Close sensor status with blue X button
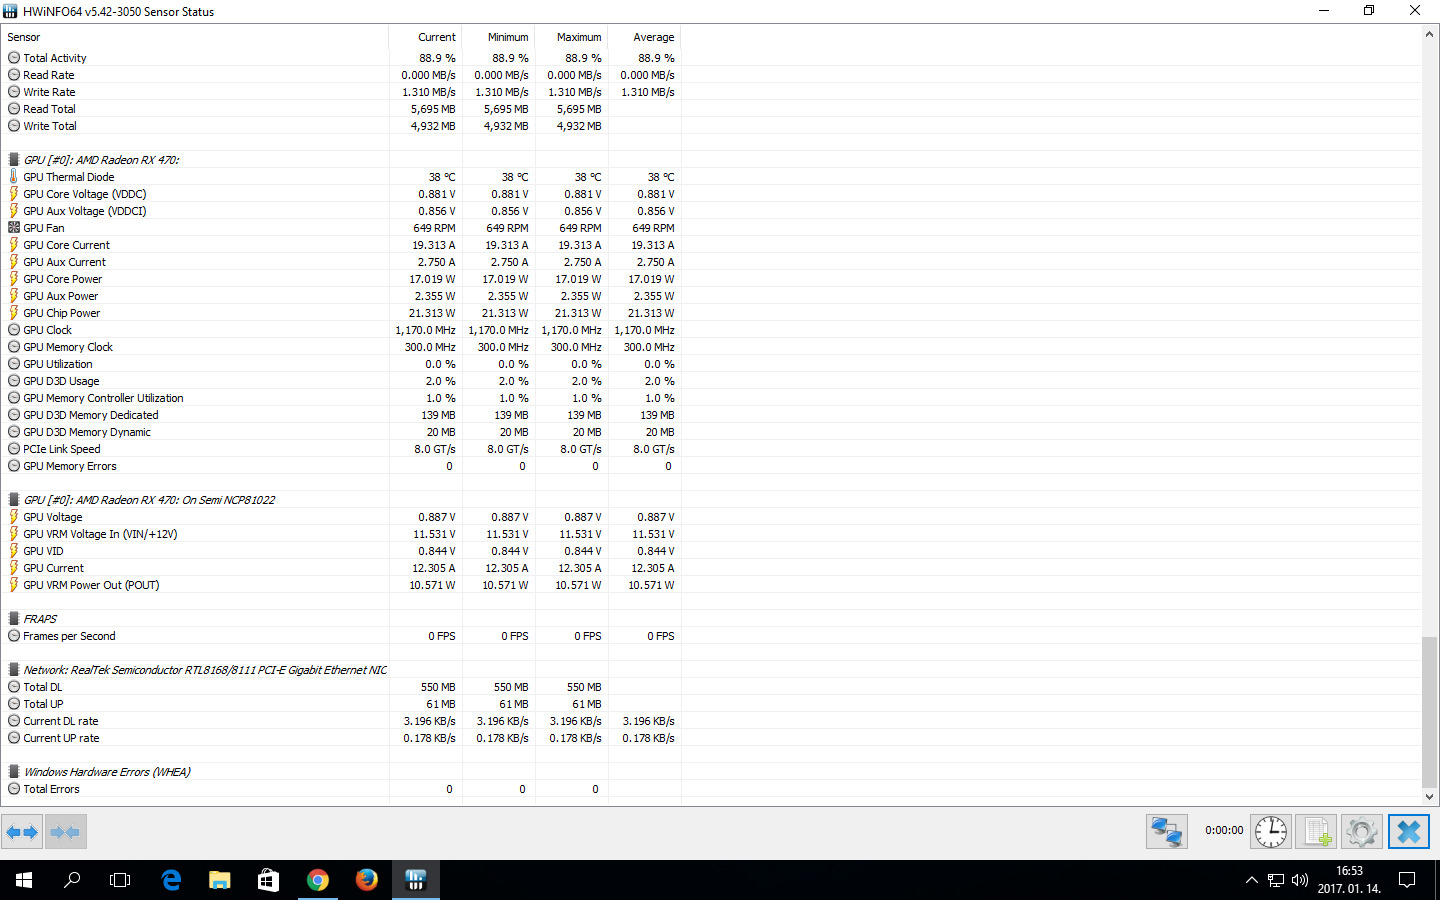The height and width of the screenshot is (900, 1440). click(x=1408, y=831)
